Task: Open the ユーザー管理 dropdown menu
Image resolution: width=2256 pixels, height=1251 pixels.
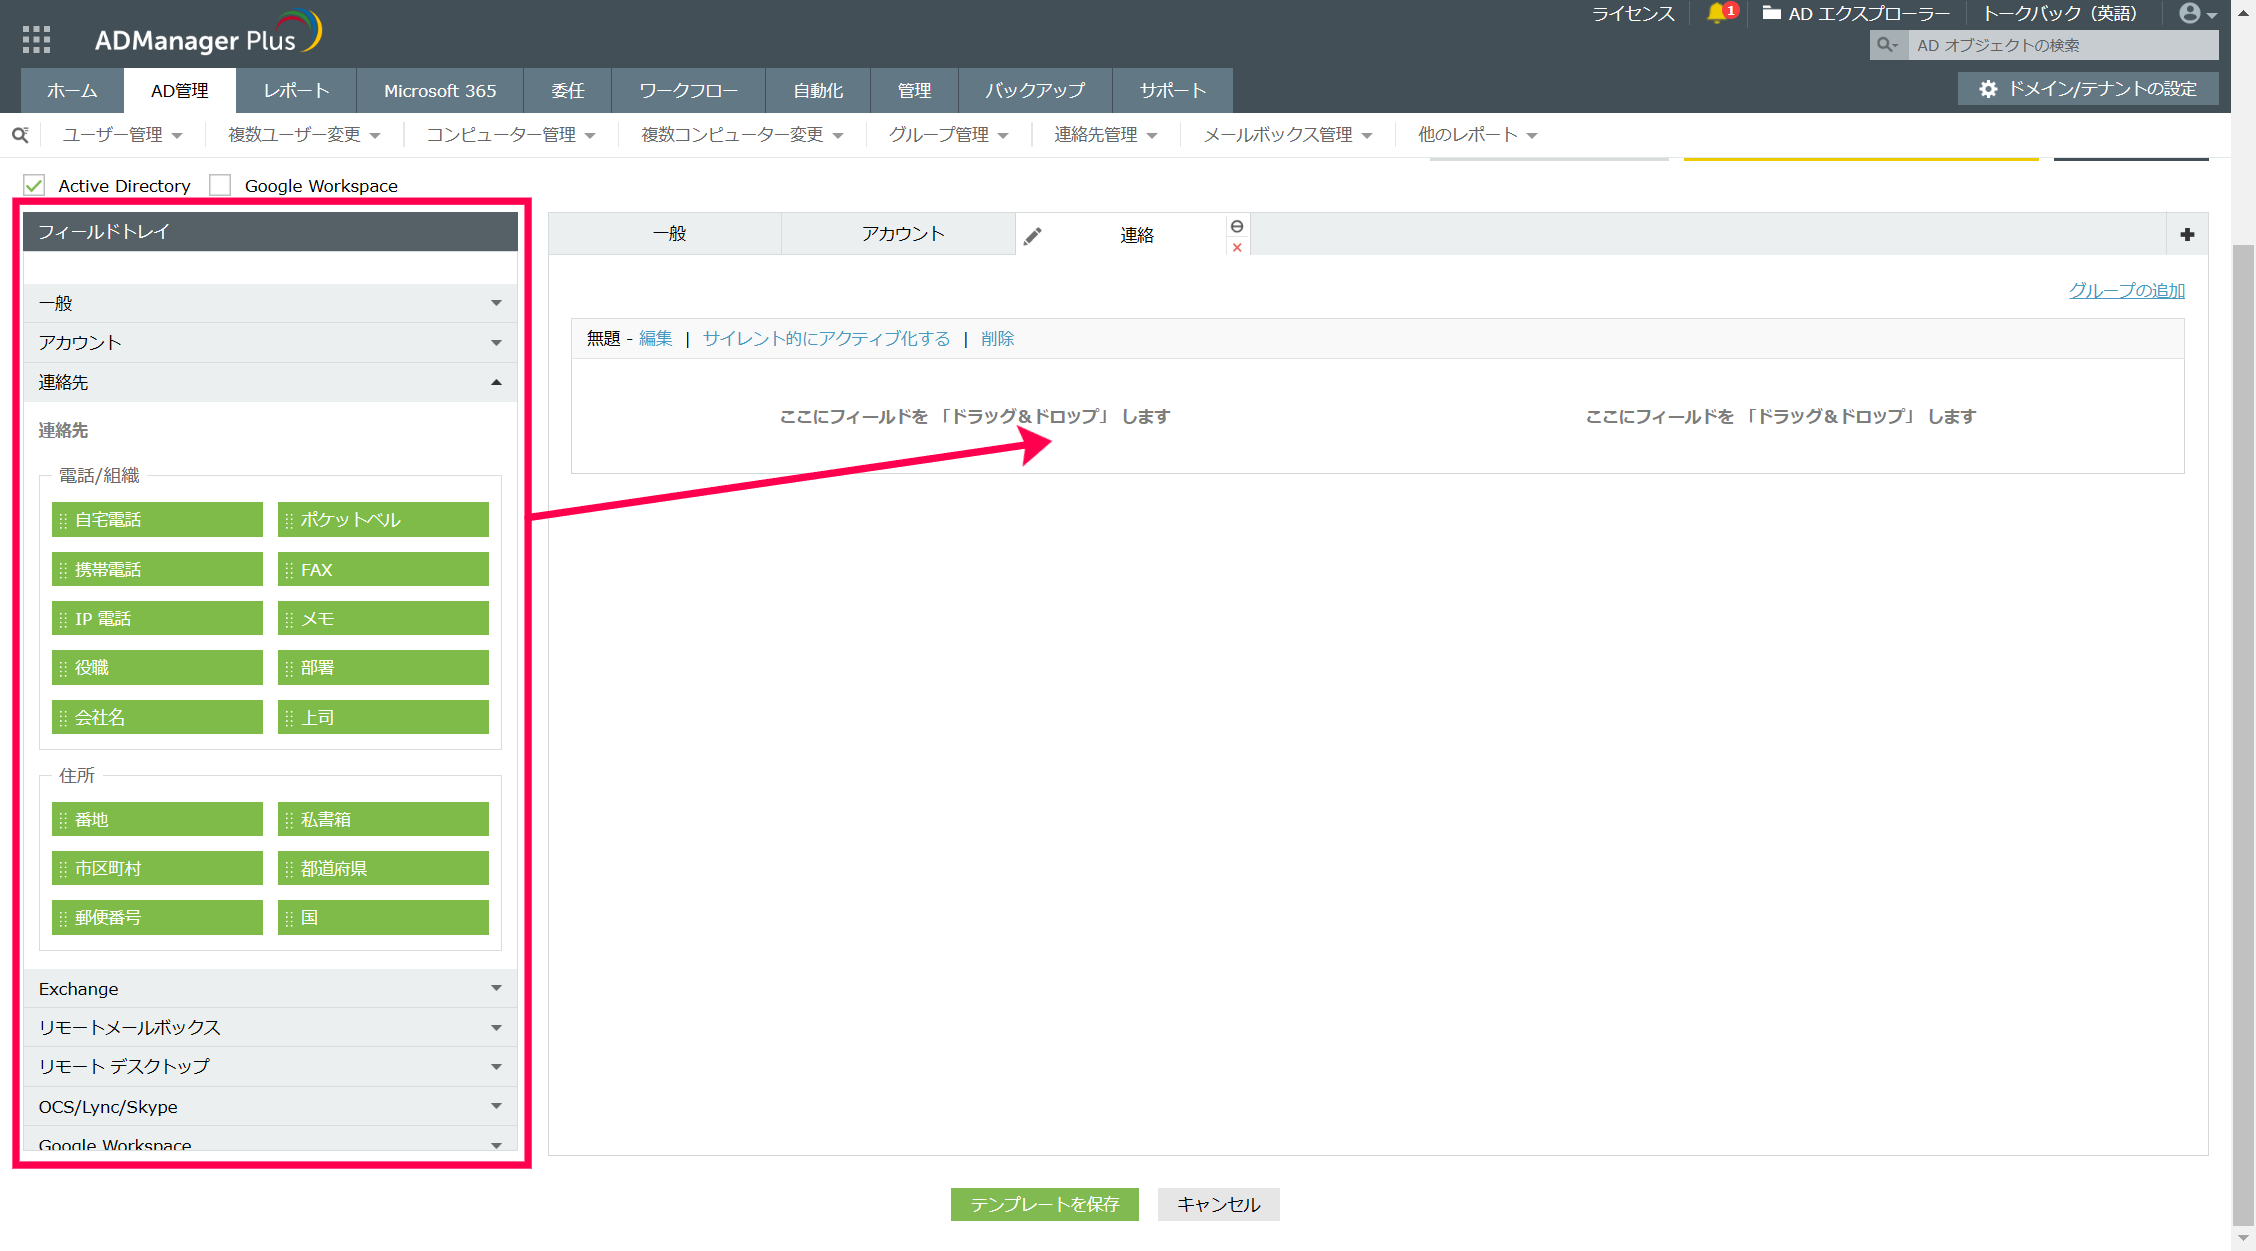Action: point(122,134)
